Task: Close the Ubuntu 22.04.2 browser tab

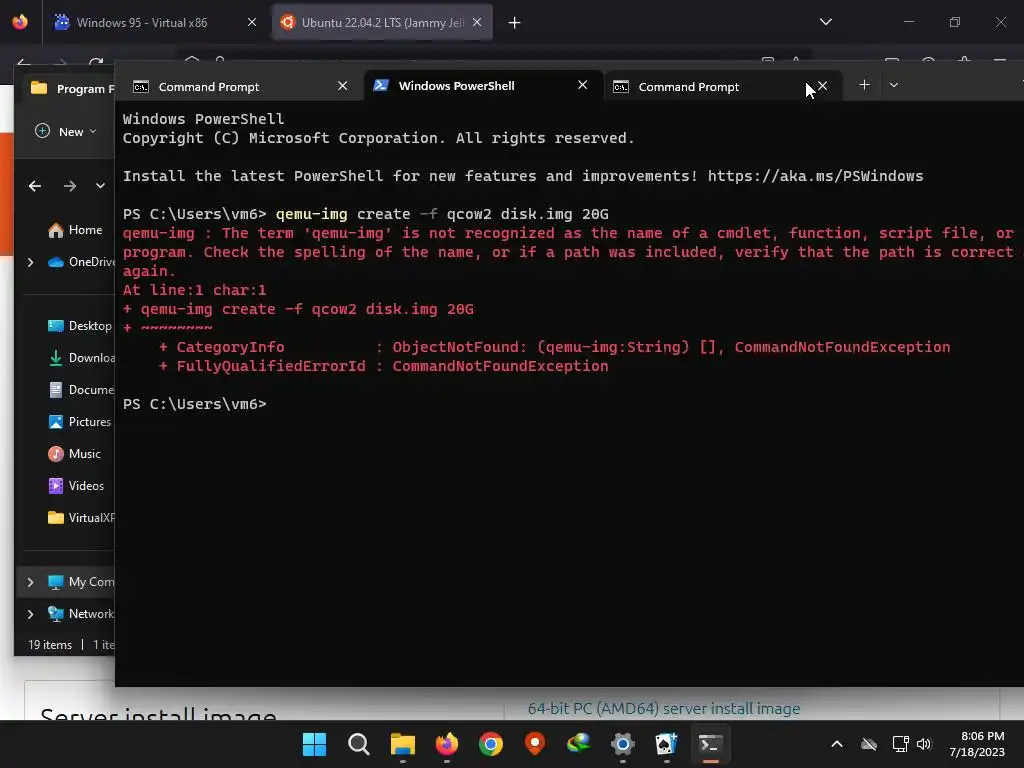Action: (x=477, y=22)
